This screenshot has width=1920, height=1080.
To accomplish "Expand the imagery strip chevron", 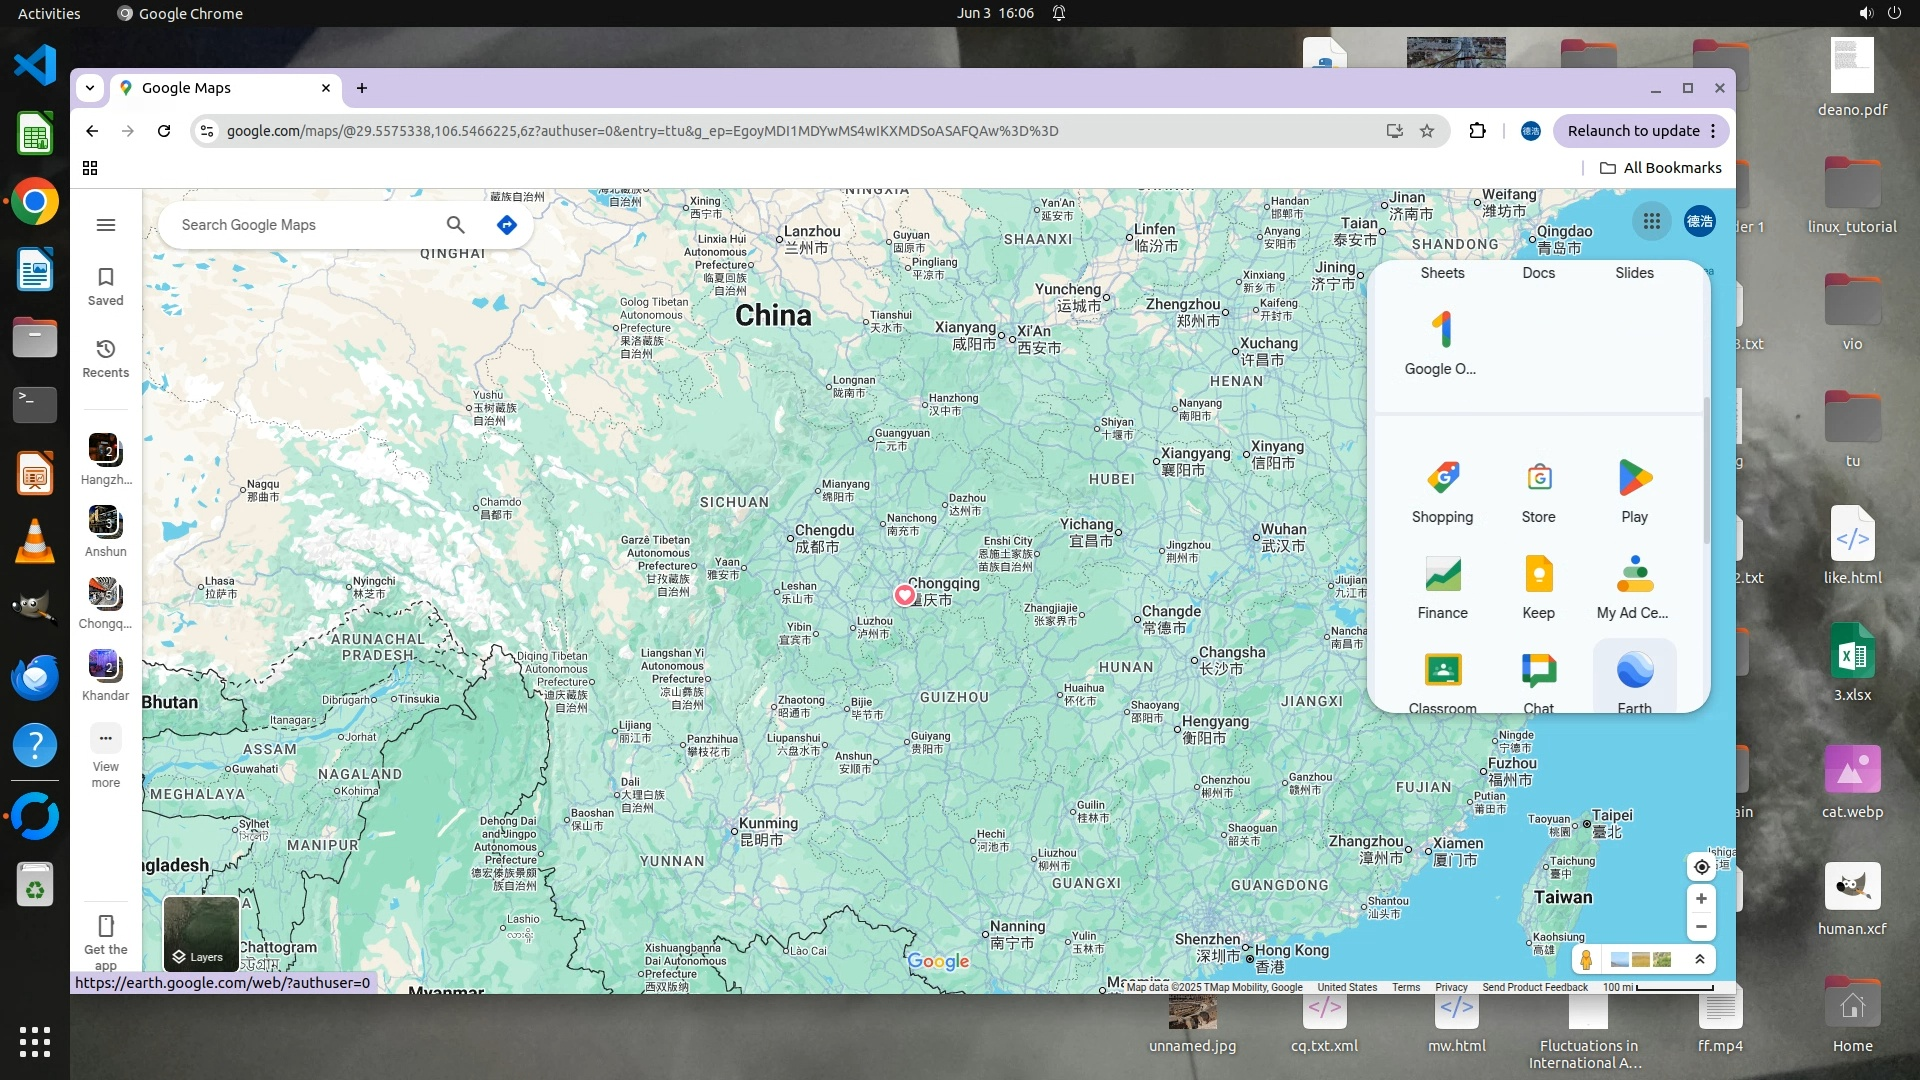I will tap(1699, 959).
